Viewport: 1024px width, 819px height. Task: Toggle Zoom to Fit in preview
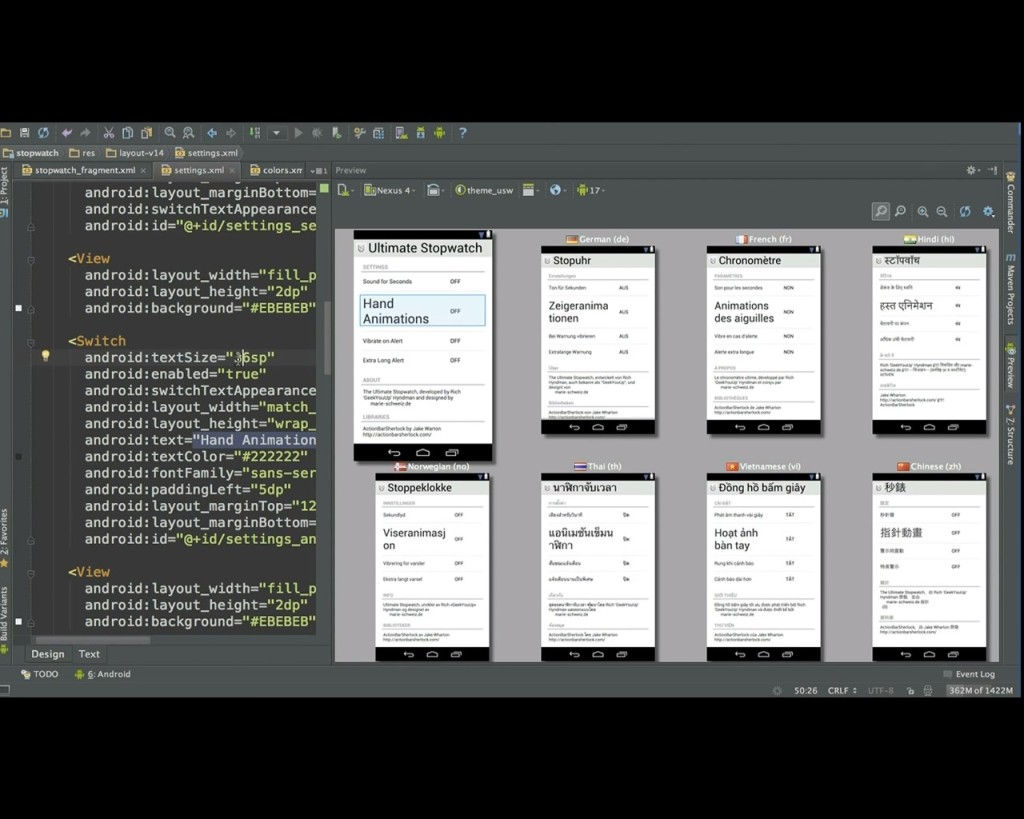pyautogui.click(x=881, y=211)
